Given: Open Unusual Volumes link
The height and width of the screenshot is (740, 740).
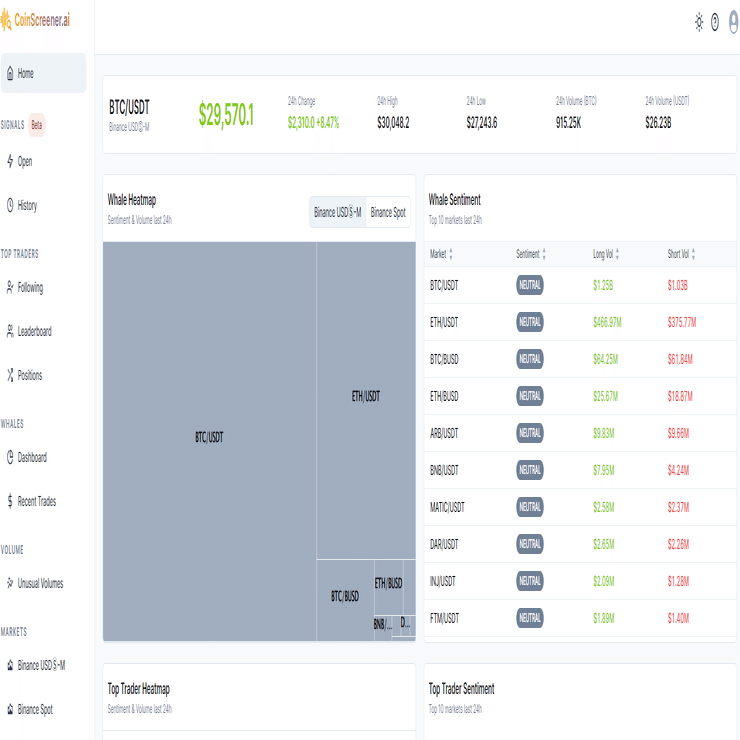Looking at the screenshot, I should point(40,583).
